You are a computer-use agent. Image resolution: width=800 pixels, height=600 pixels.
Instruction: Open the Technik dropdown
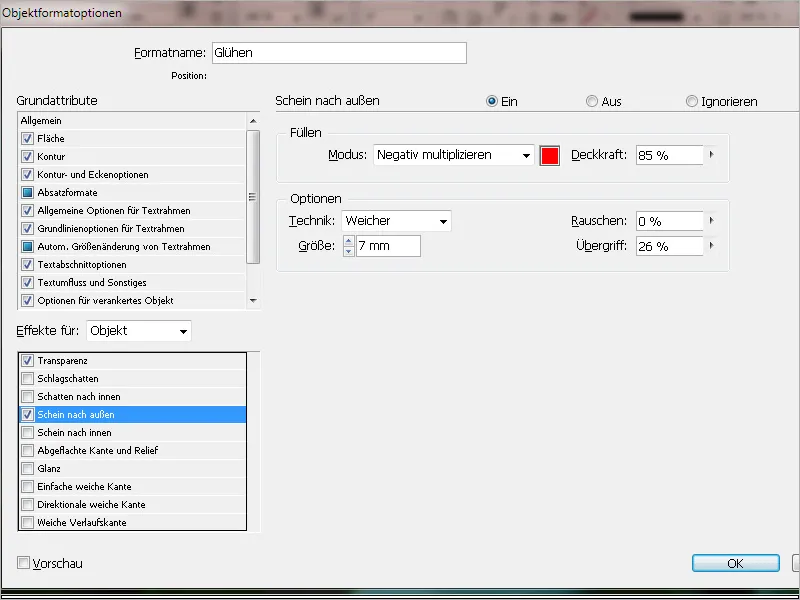tap(396, 221)
